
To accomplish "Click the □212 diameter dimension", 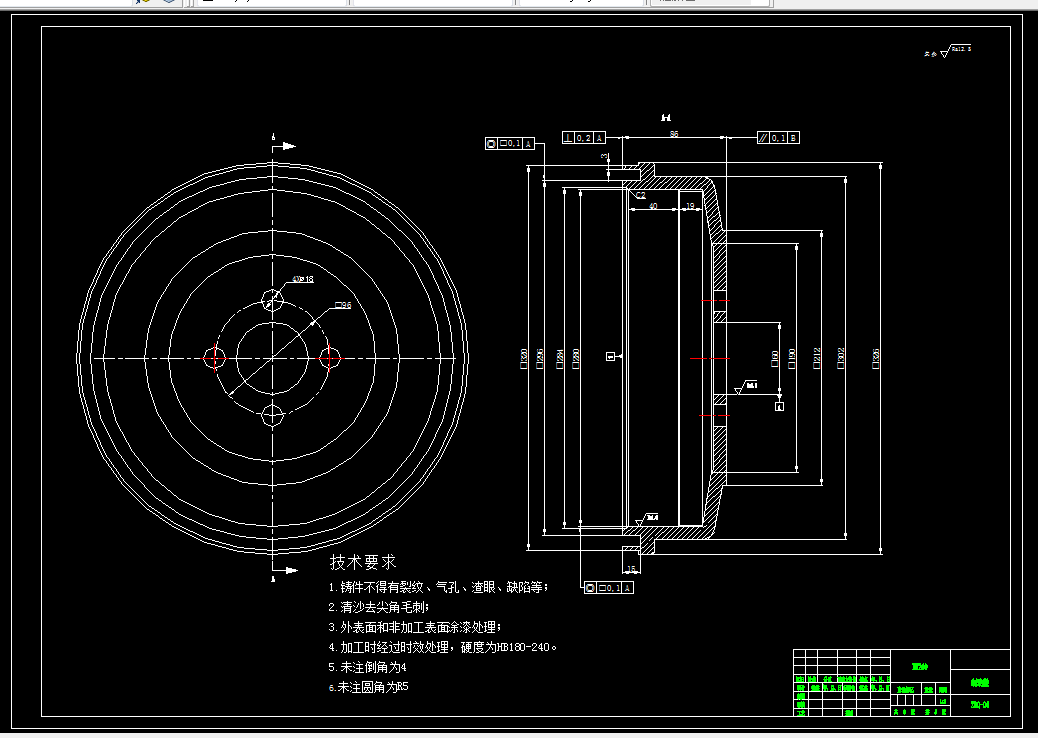I will pyautogui.click(x=817, y=359).
